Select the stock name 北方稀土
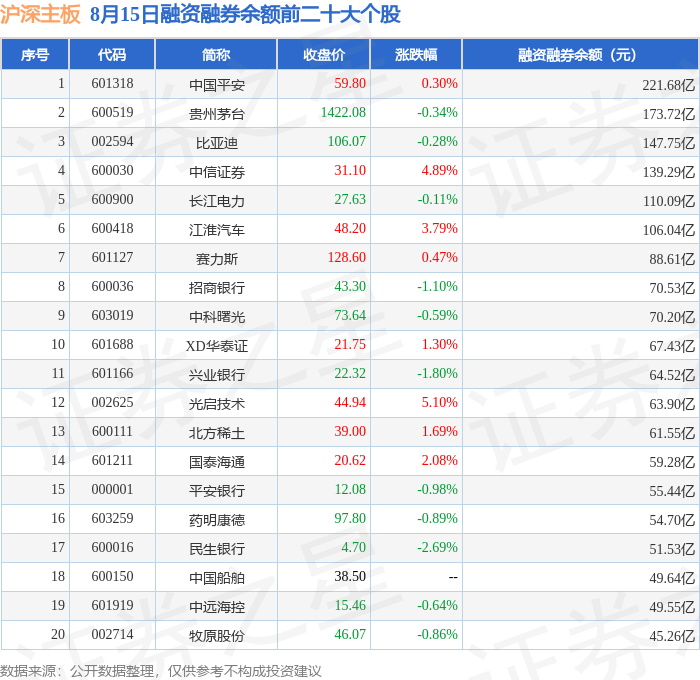The image size is (700, 680). pos(217,433)
